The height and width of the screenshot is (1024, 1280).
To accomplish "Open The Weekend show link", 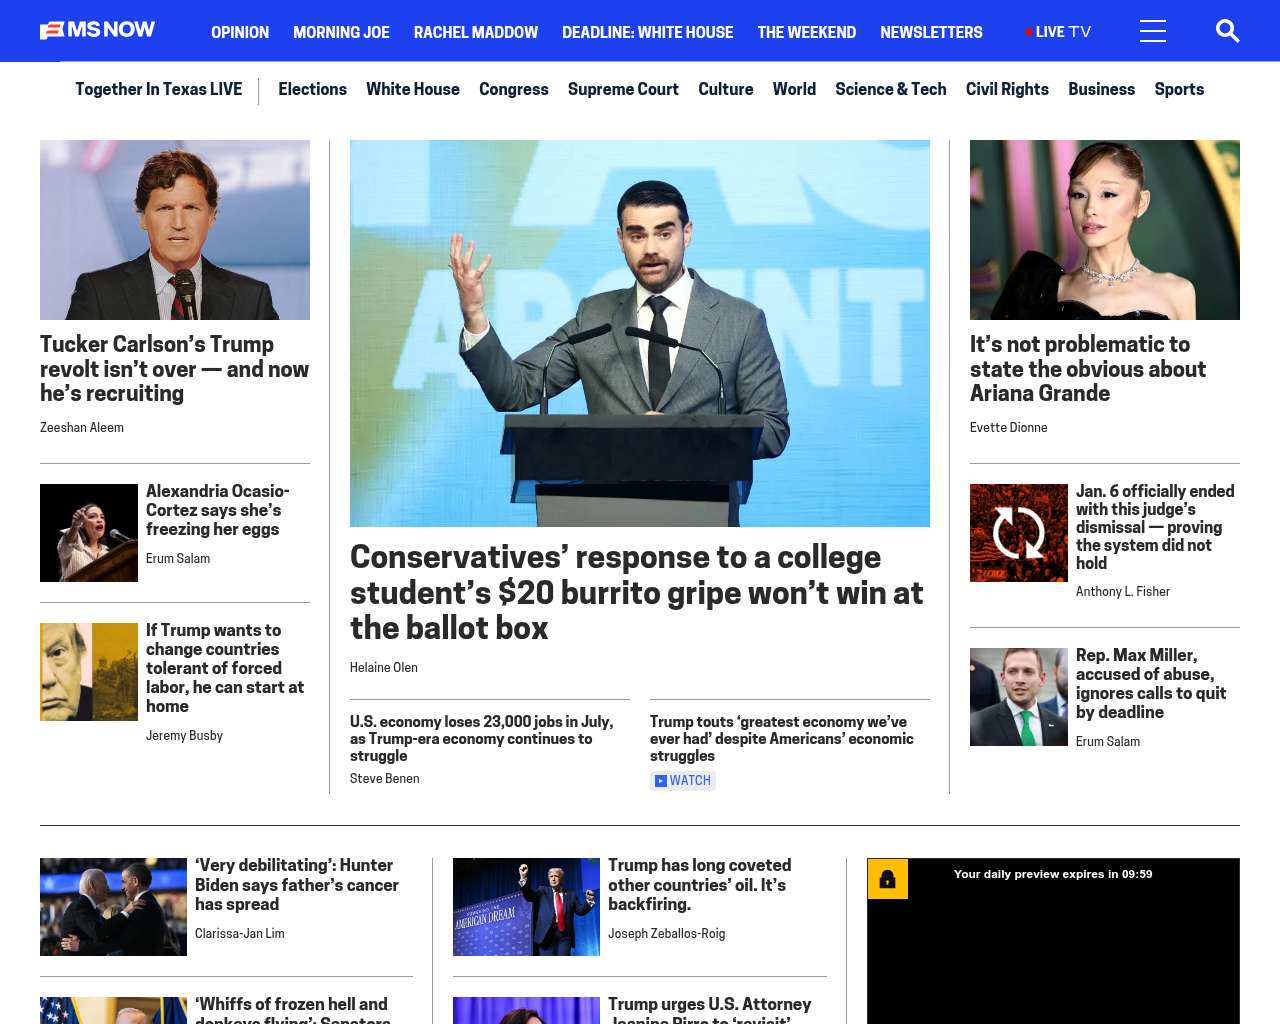I will click(807, 32).
